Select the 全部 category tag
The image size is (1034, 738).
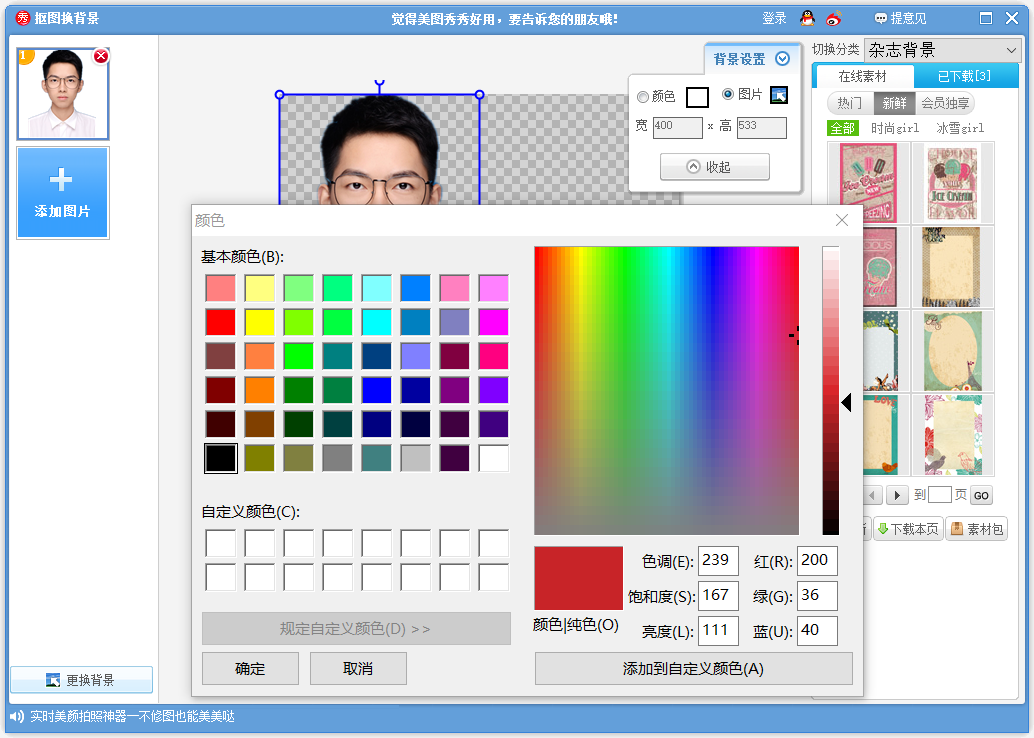pyautogui.click(x=842, y=128)
